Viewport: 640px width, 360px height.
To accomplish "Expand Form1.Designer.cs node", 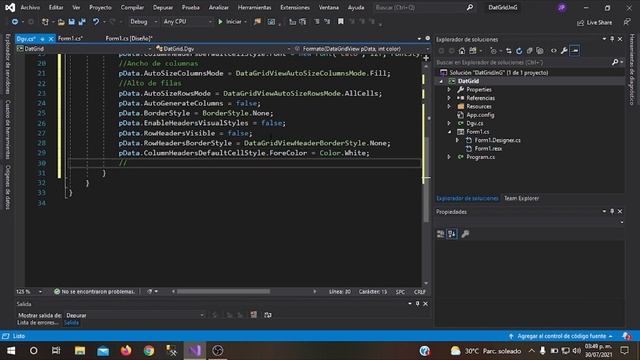I will pyautogui.click(x=457, y=140).
